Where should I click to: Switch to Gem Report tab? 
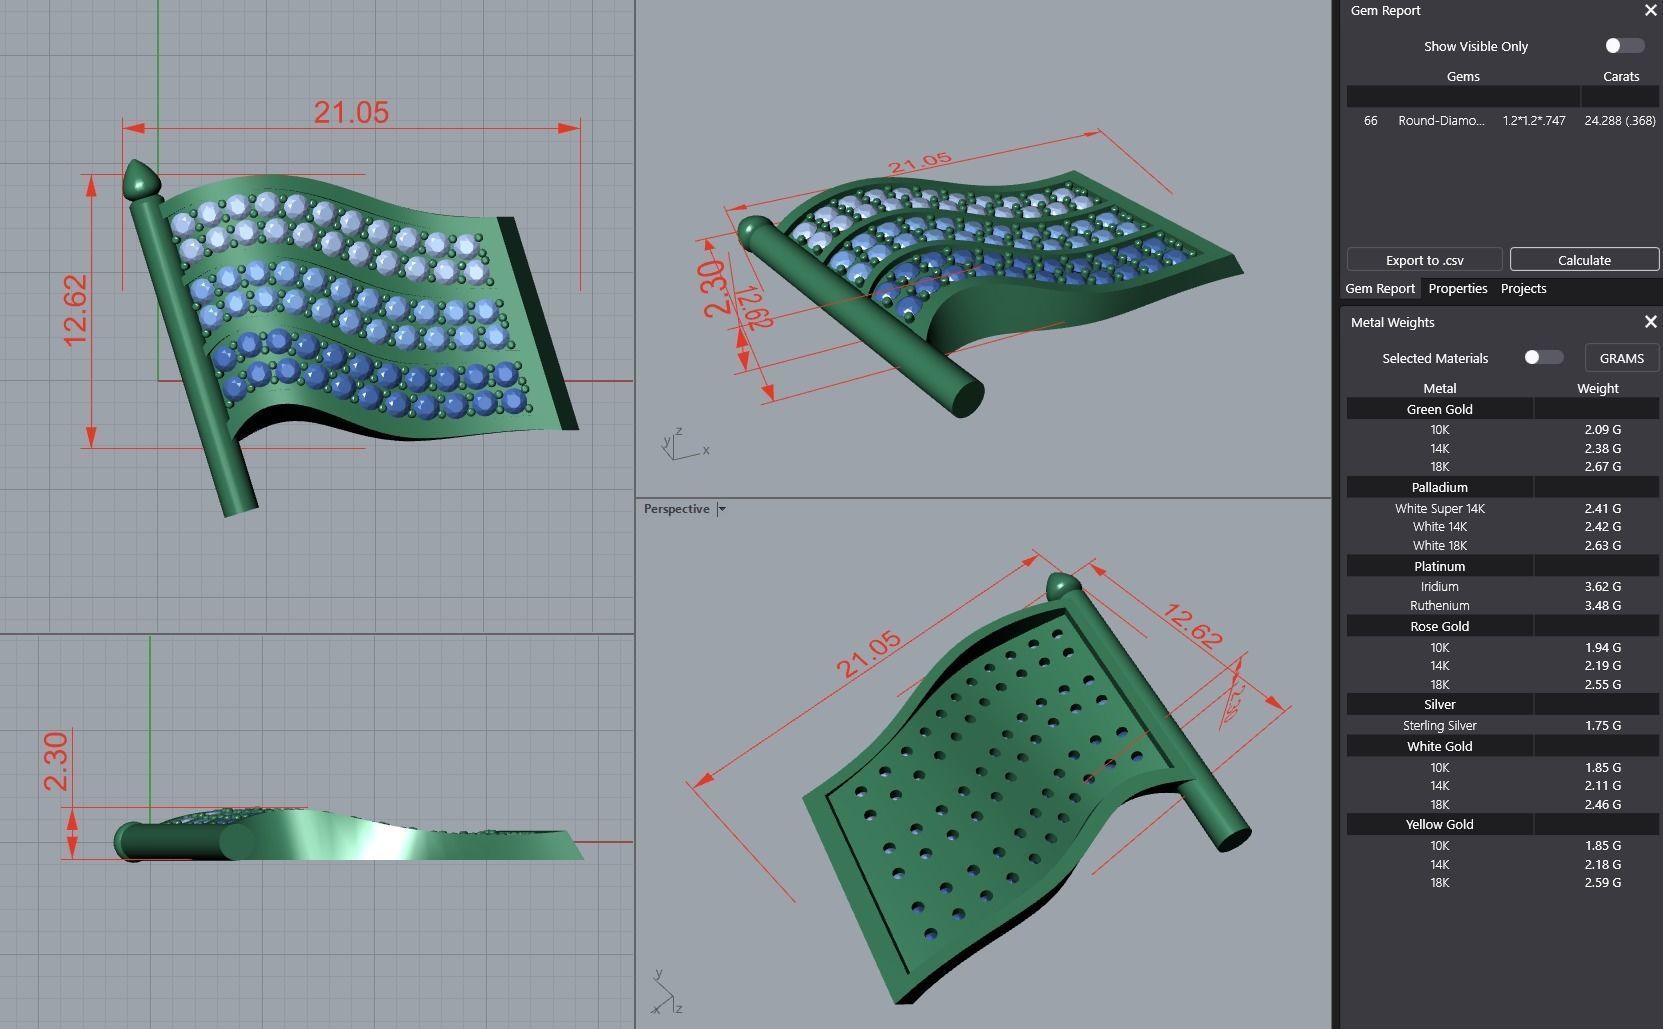pos(1380,288)
